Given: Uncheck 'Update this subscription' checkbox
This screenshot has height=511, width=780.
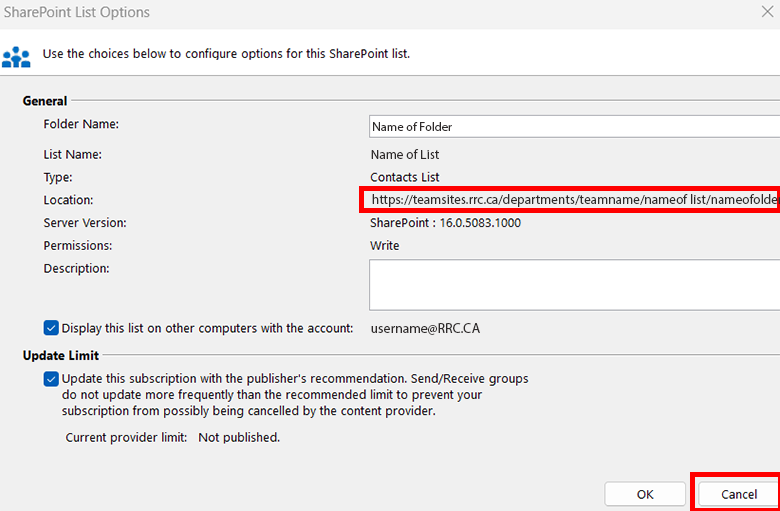Looking at the screenshot, I should point(51,379).
